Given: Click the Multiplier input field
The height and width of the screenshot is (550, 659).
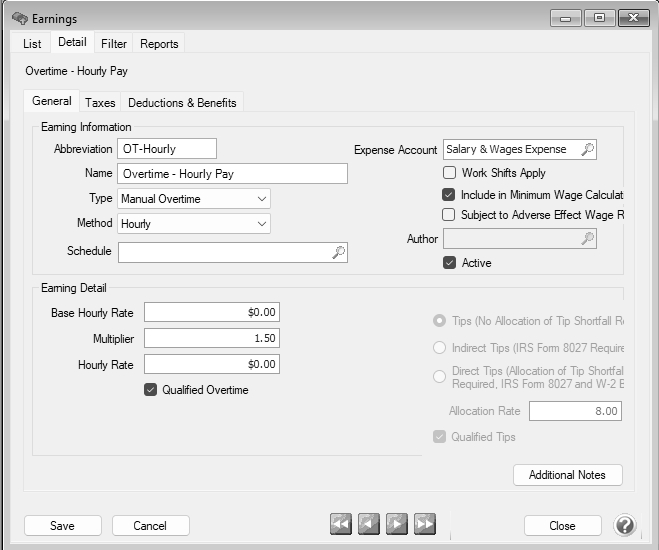Looking at the screenshot, I should tap(212, 339).
